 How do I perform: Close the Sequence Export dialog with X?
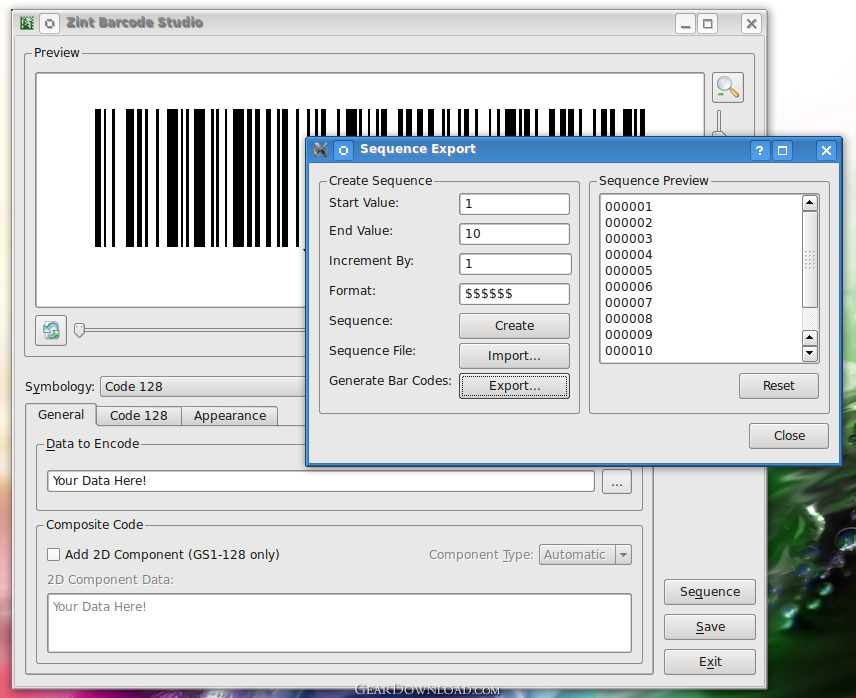click(827, 150)
